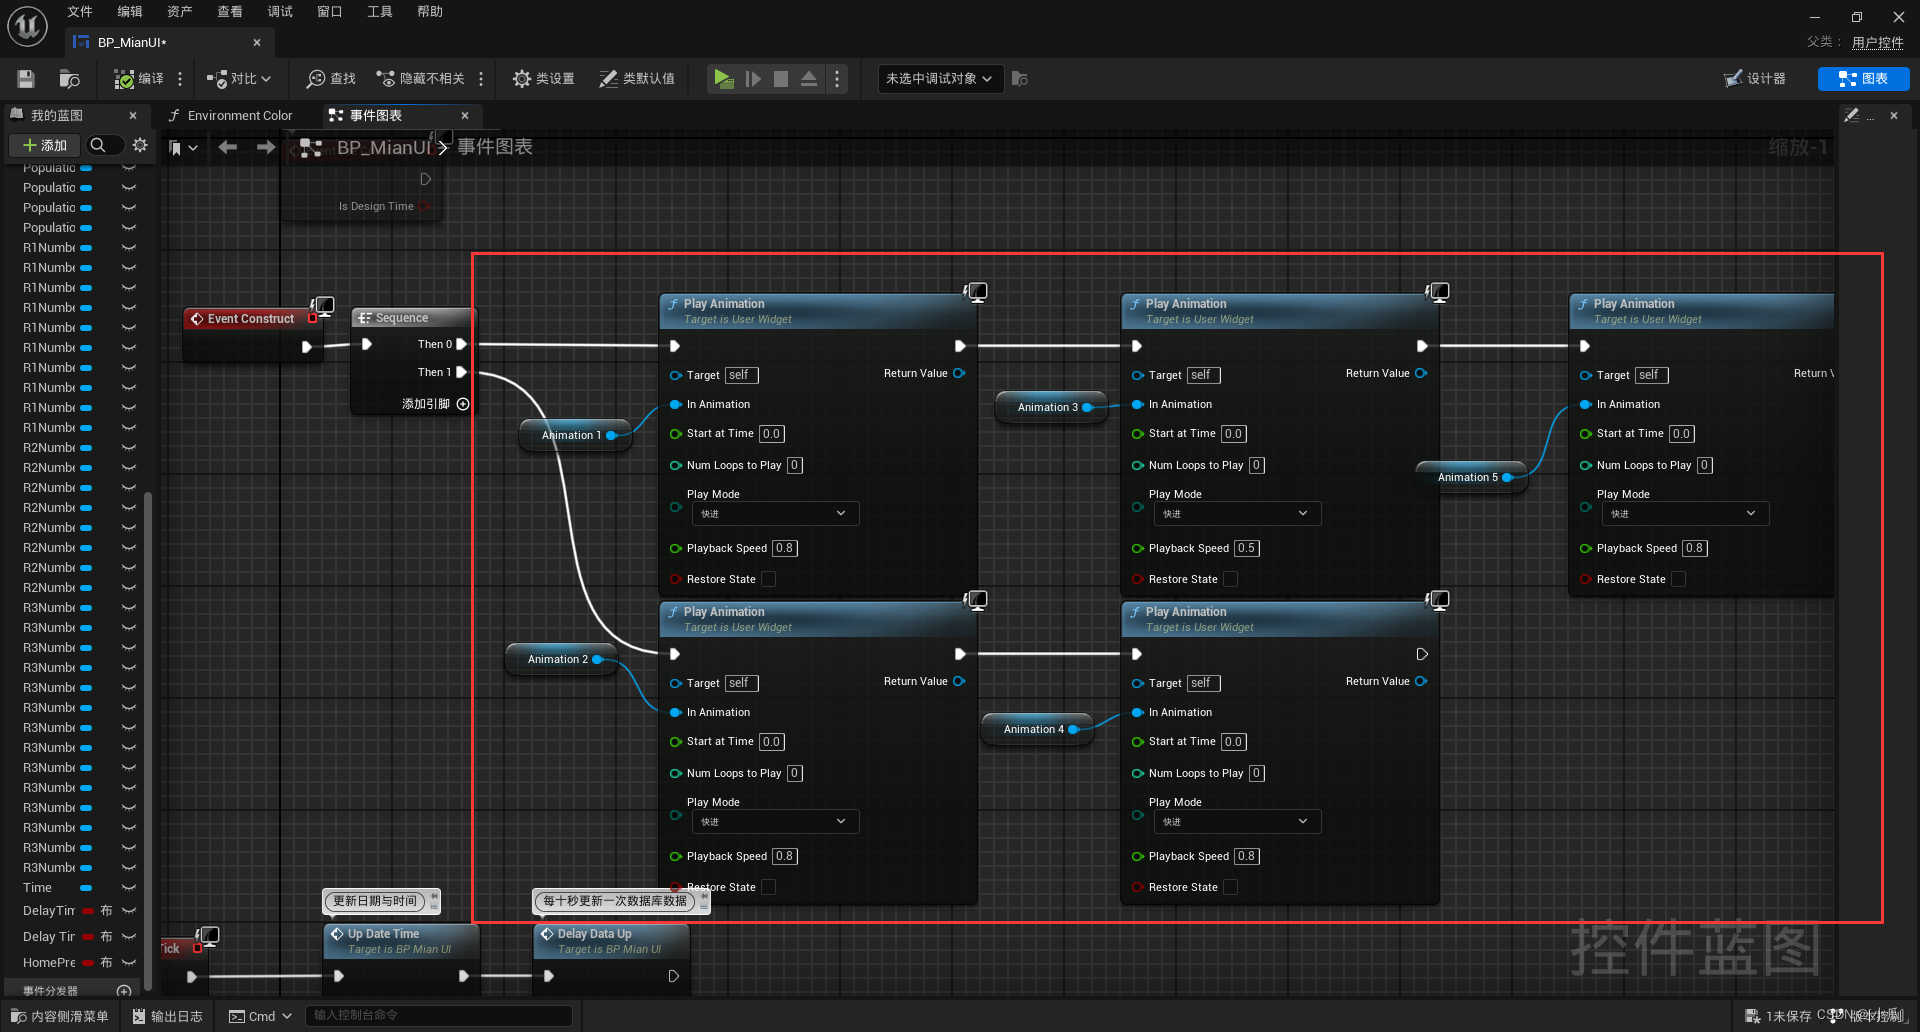
Task: Click the 输入控制台命令 console input field
Action: pos(438,1016)
